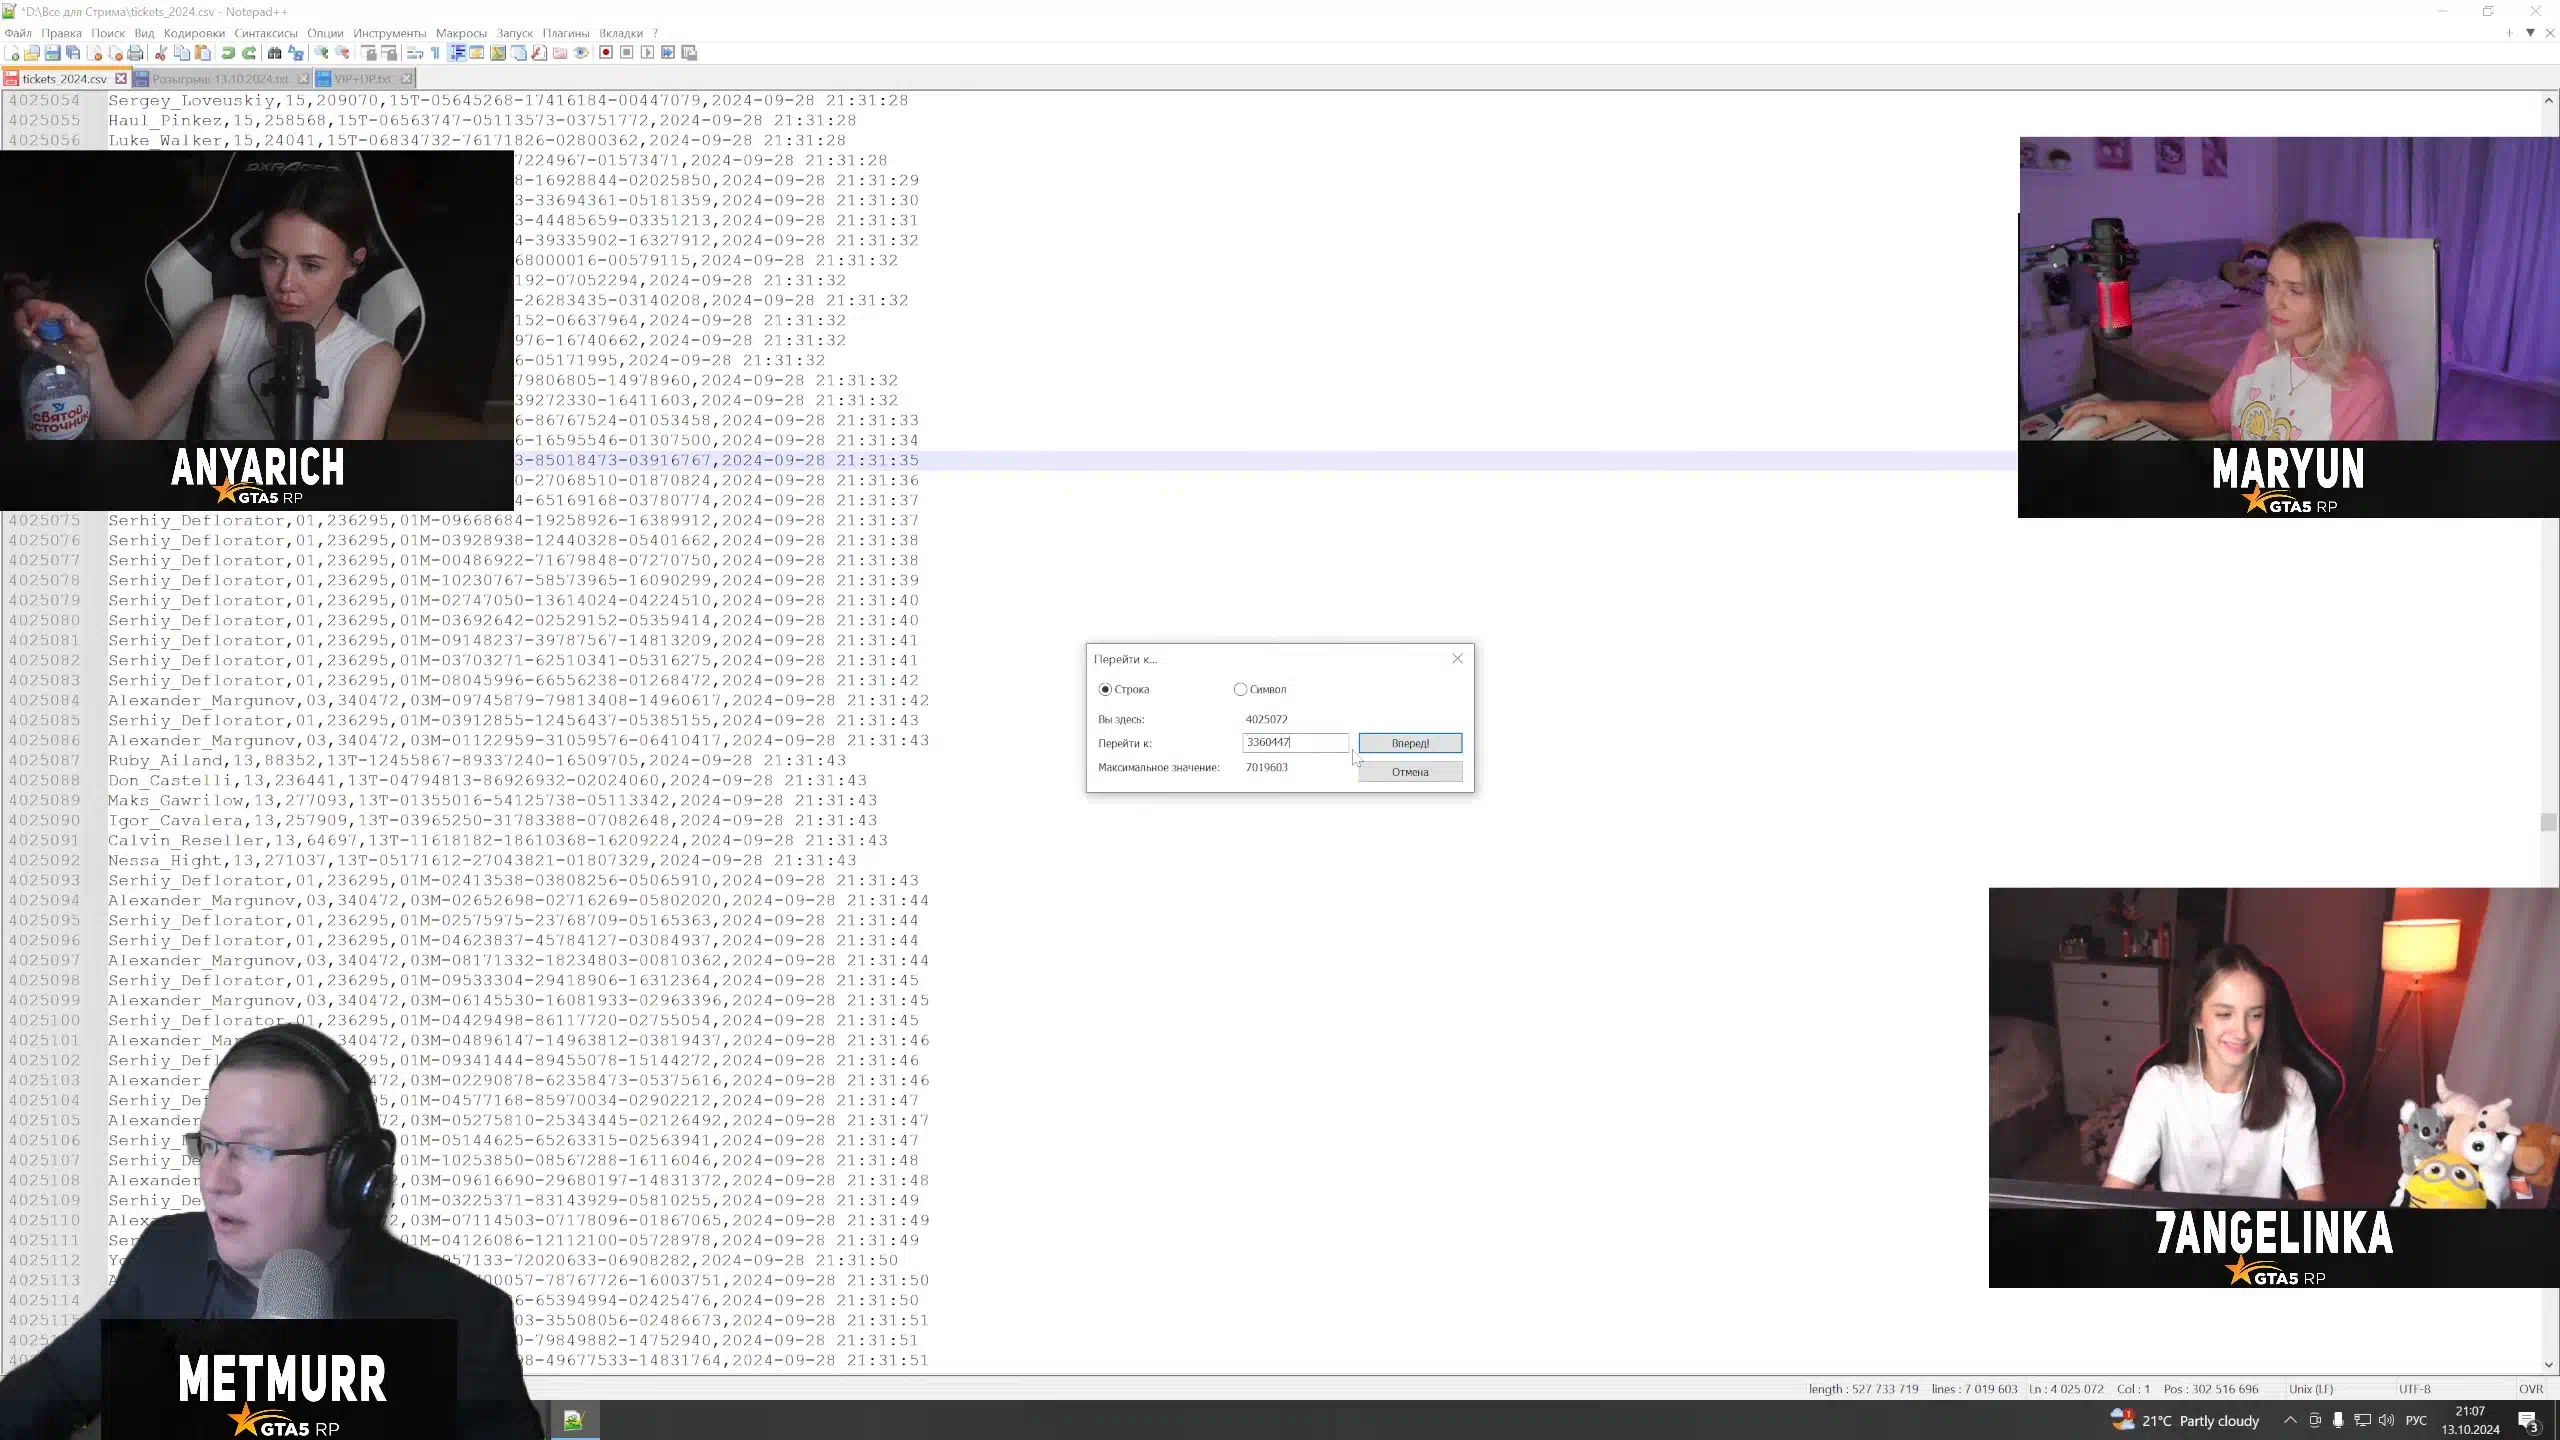This screenshot has height=1440, width=2560.
Task: Click the Function List toolbar icon
Action: point(539,53)
